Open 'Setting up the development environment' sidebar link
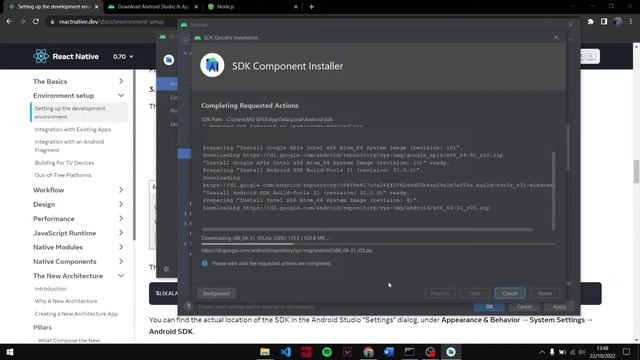The height and width of the screenshot is (360, 640). 79,112
